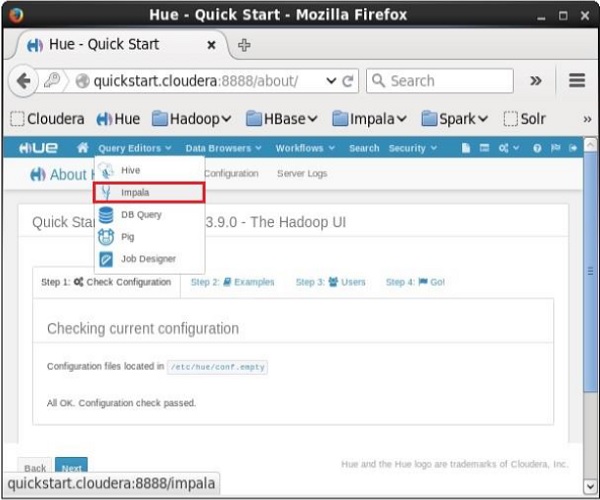Switch to Step 3: Users tab
600x500 pixels.
tap(330, 282)
